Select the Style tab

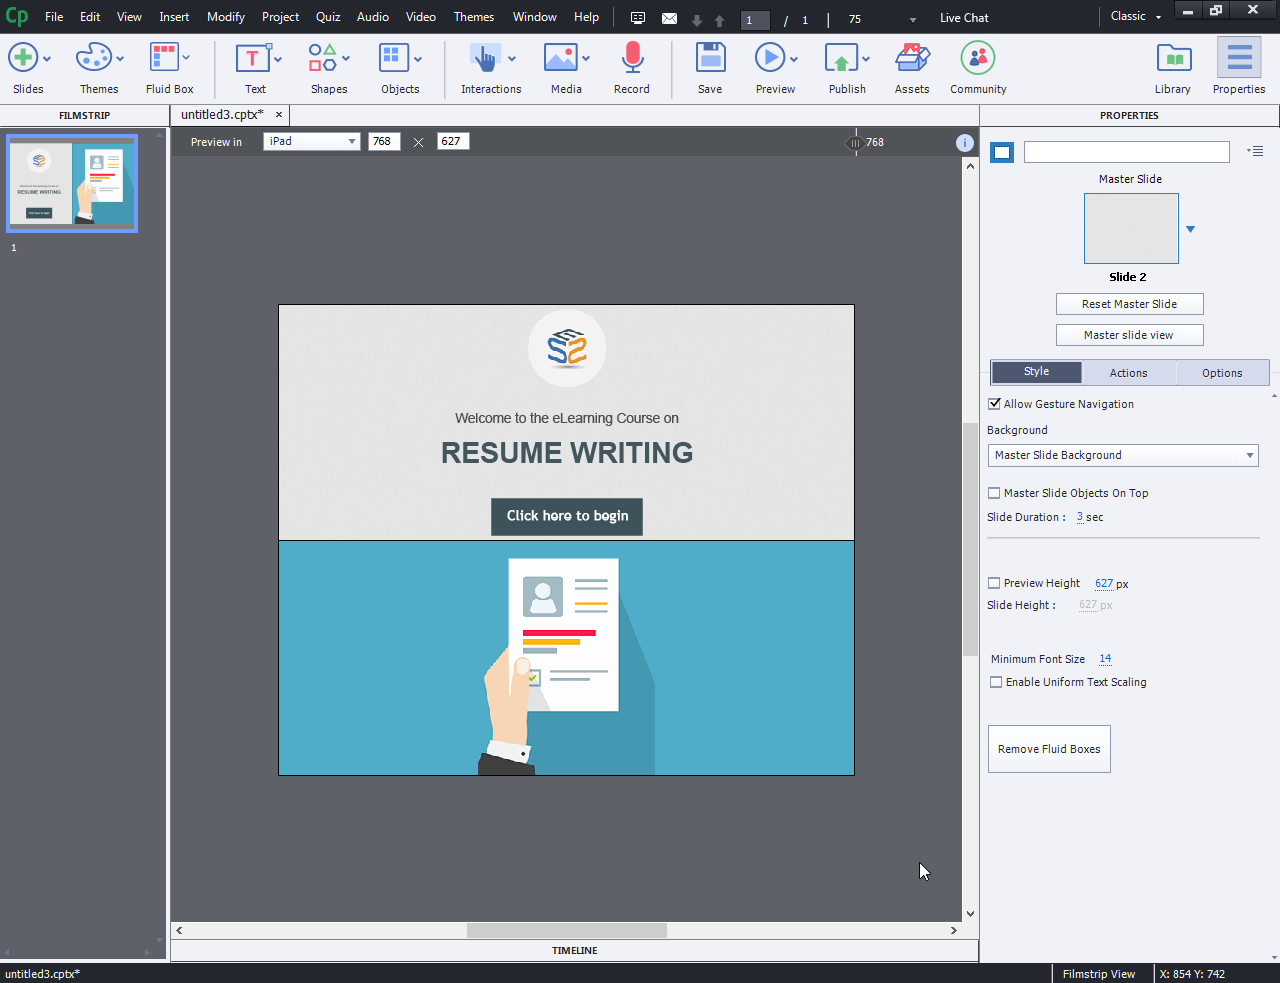[1036, 372]
